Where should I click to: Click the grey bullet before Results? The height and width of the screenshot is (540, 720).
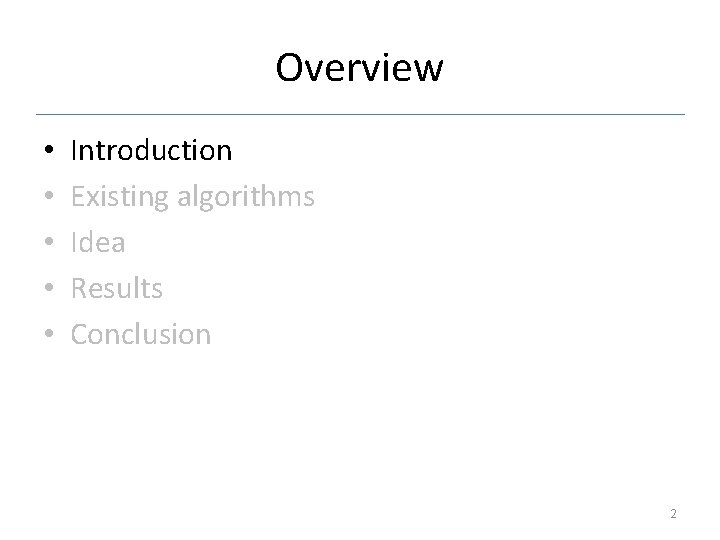(x=49, y=287)
